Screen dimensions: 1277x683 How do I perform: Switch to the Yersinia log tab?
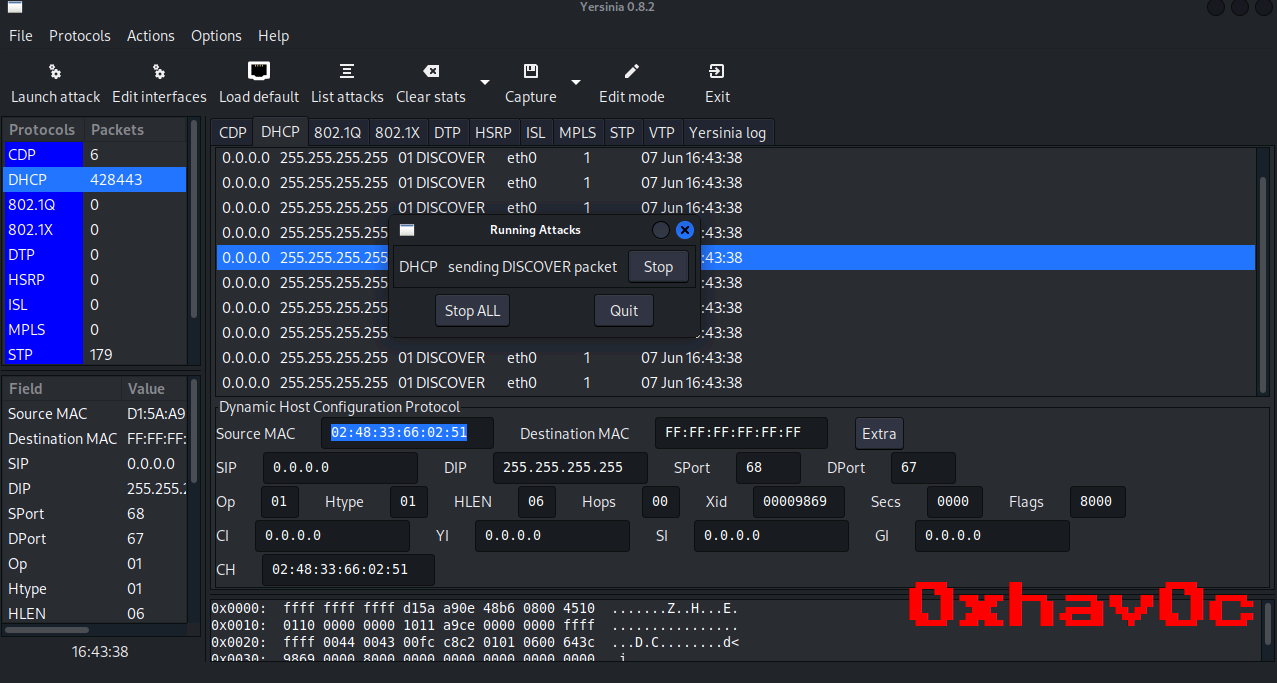click(727, 133)
